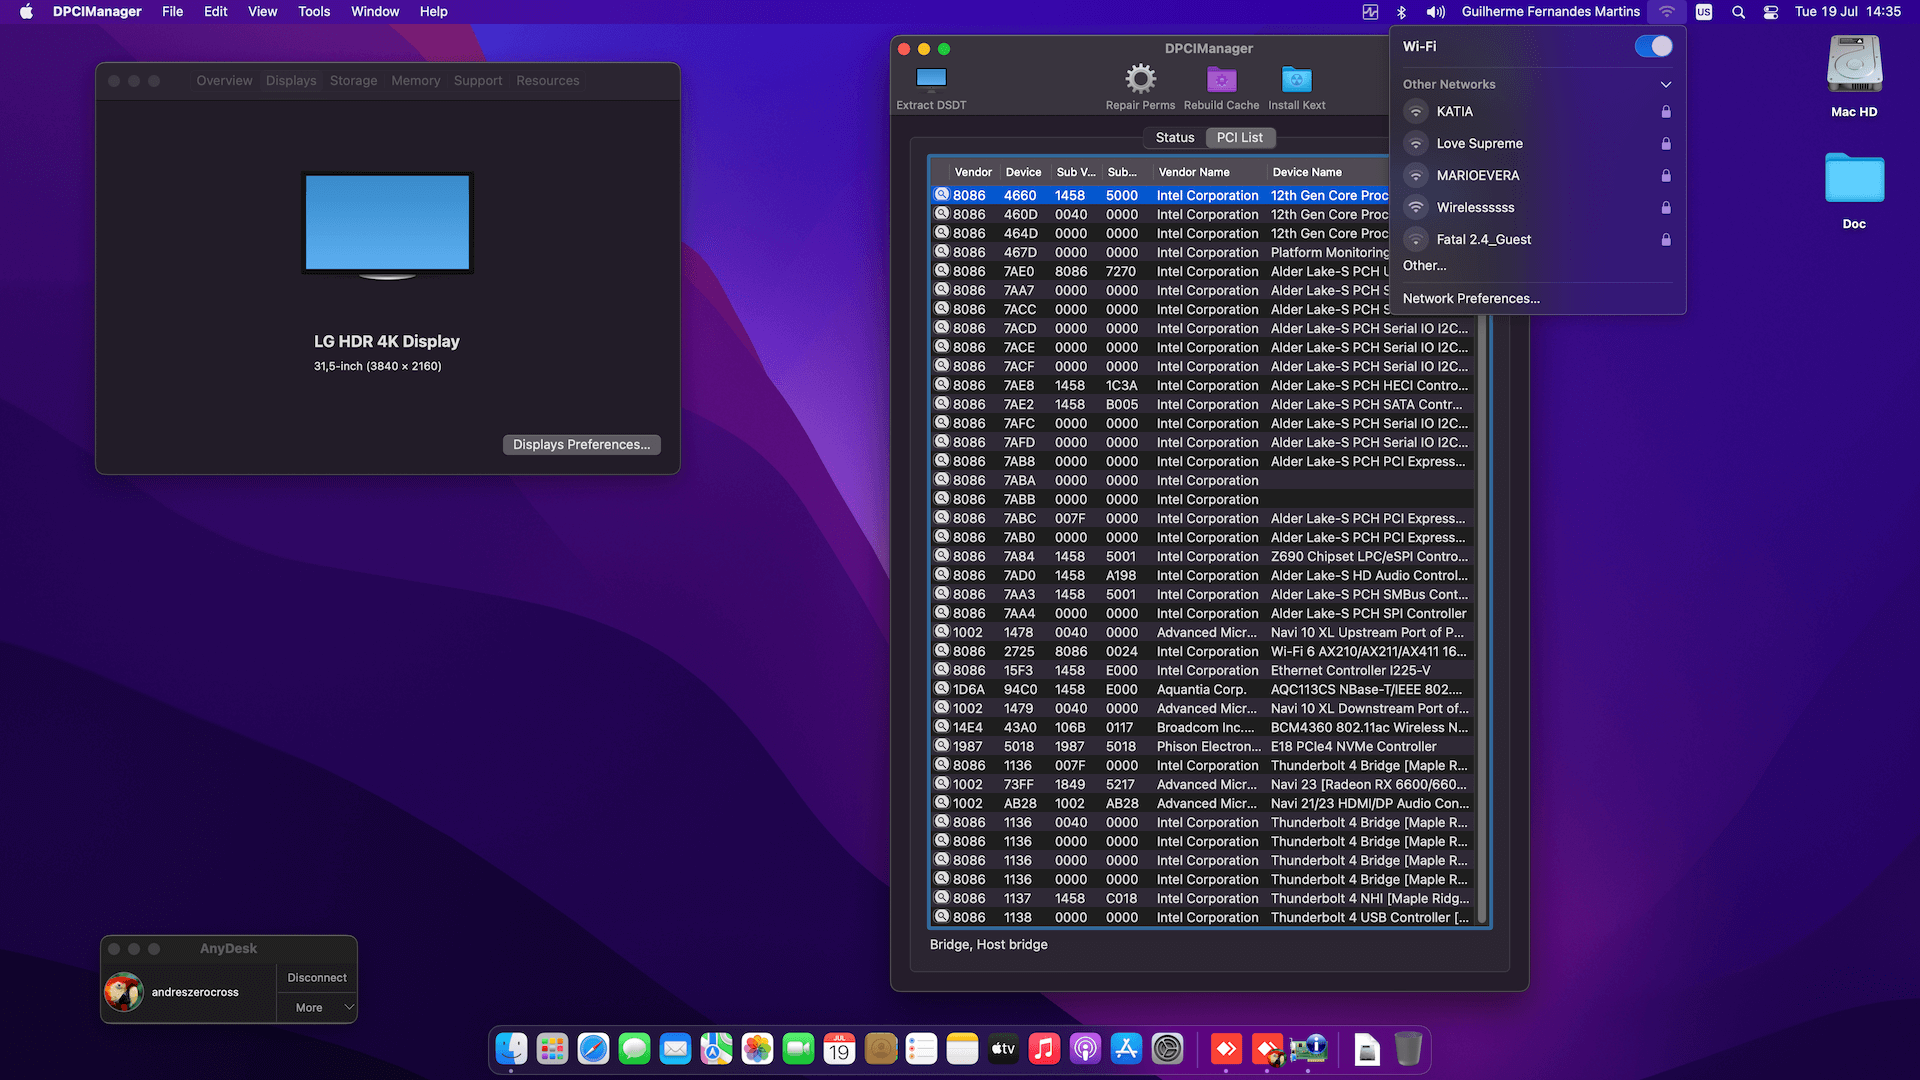
Task: Open the Tools menu
Action: tap(313, 12)
